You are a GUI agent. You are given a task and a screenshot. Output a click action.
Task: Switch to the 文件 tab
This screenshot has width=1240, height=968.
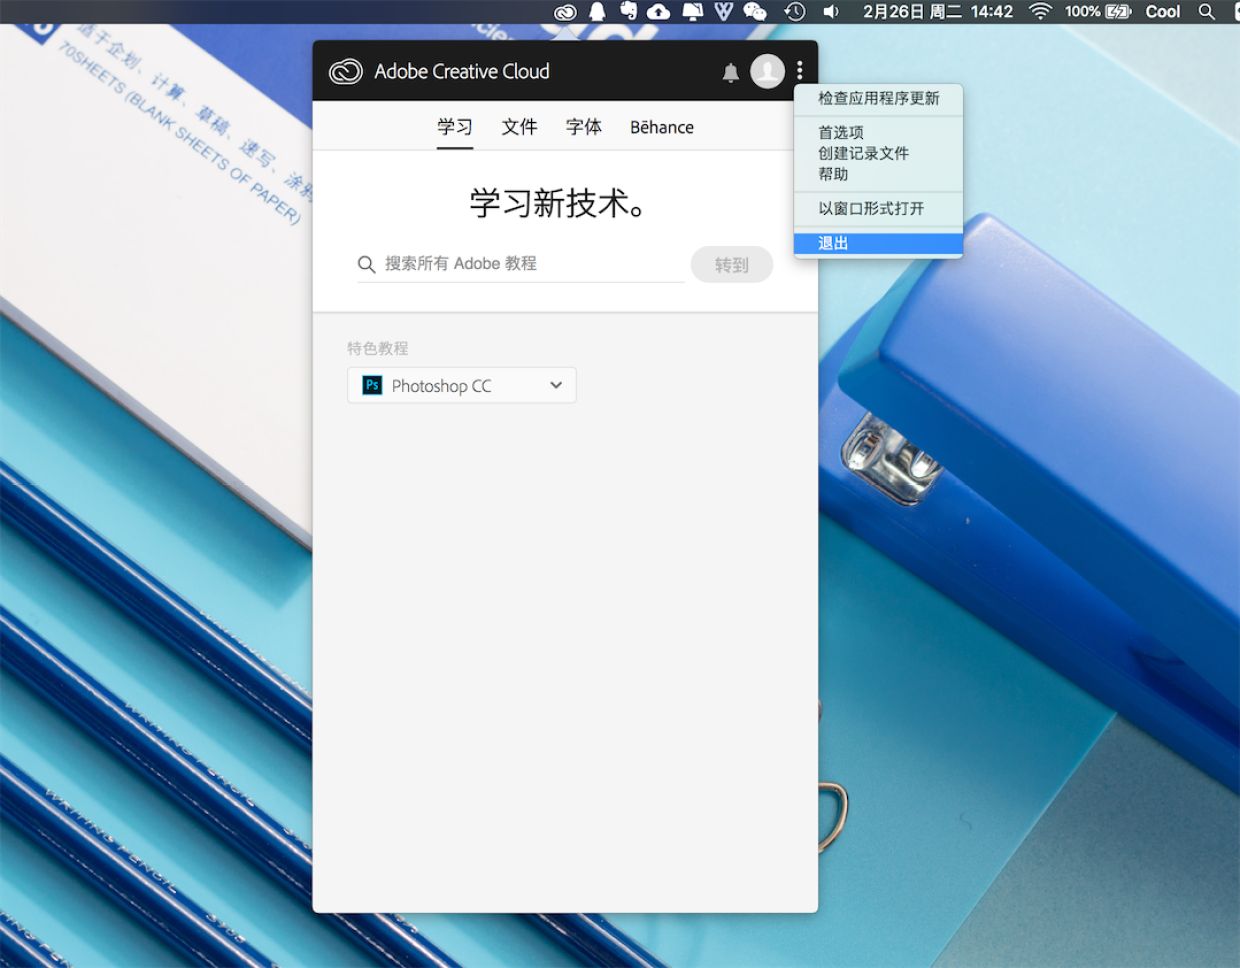pos(520,127)
